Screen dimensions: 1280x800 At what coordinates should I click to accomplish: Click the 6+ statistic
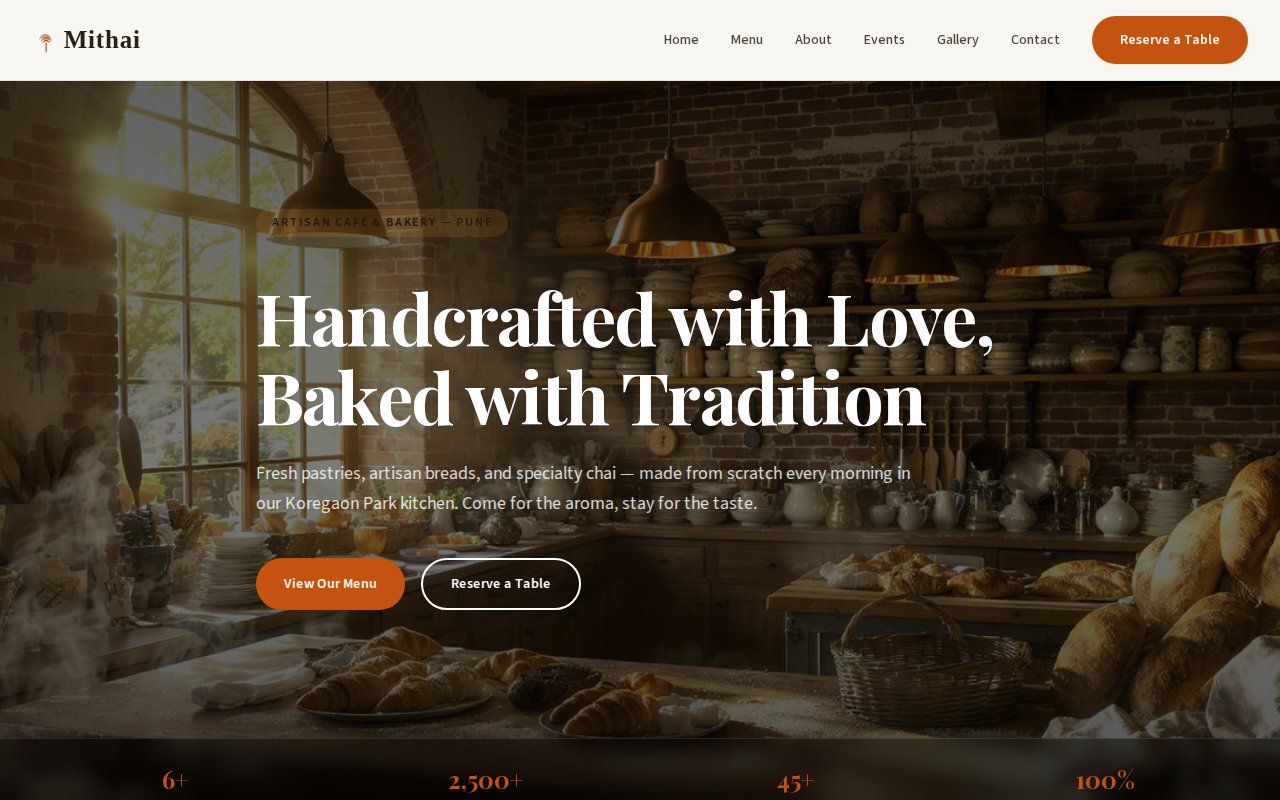pos(175,781)
